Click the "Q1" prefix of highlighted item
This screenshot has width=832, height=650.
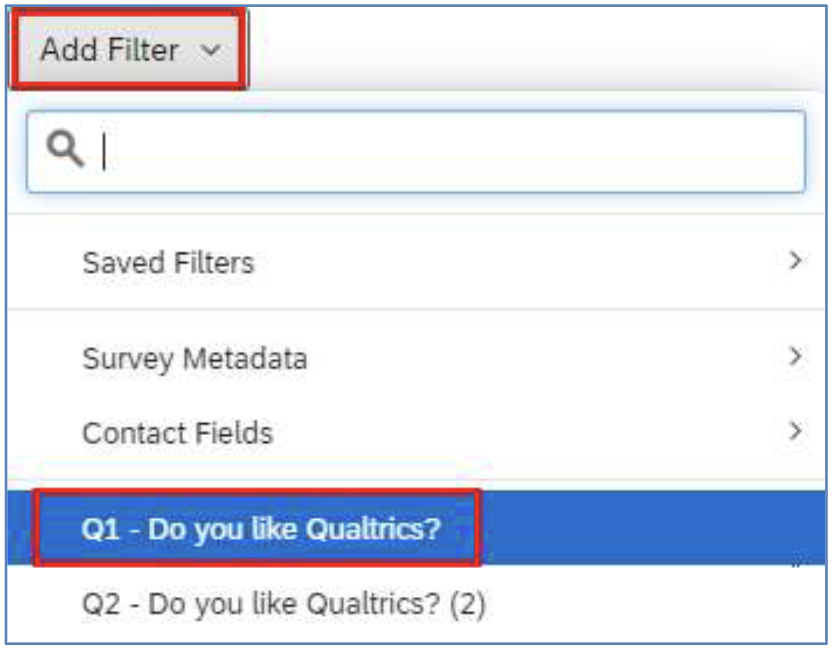[100, 529]
